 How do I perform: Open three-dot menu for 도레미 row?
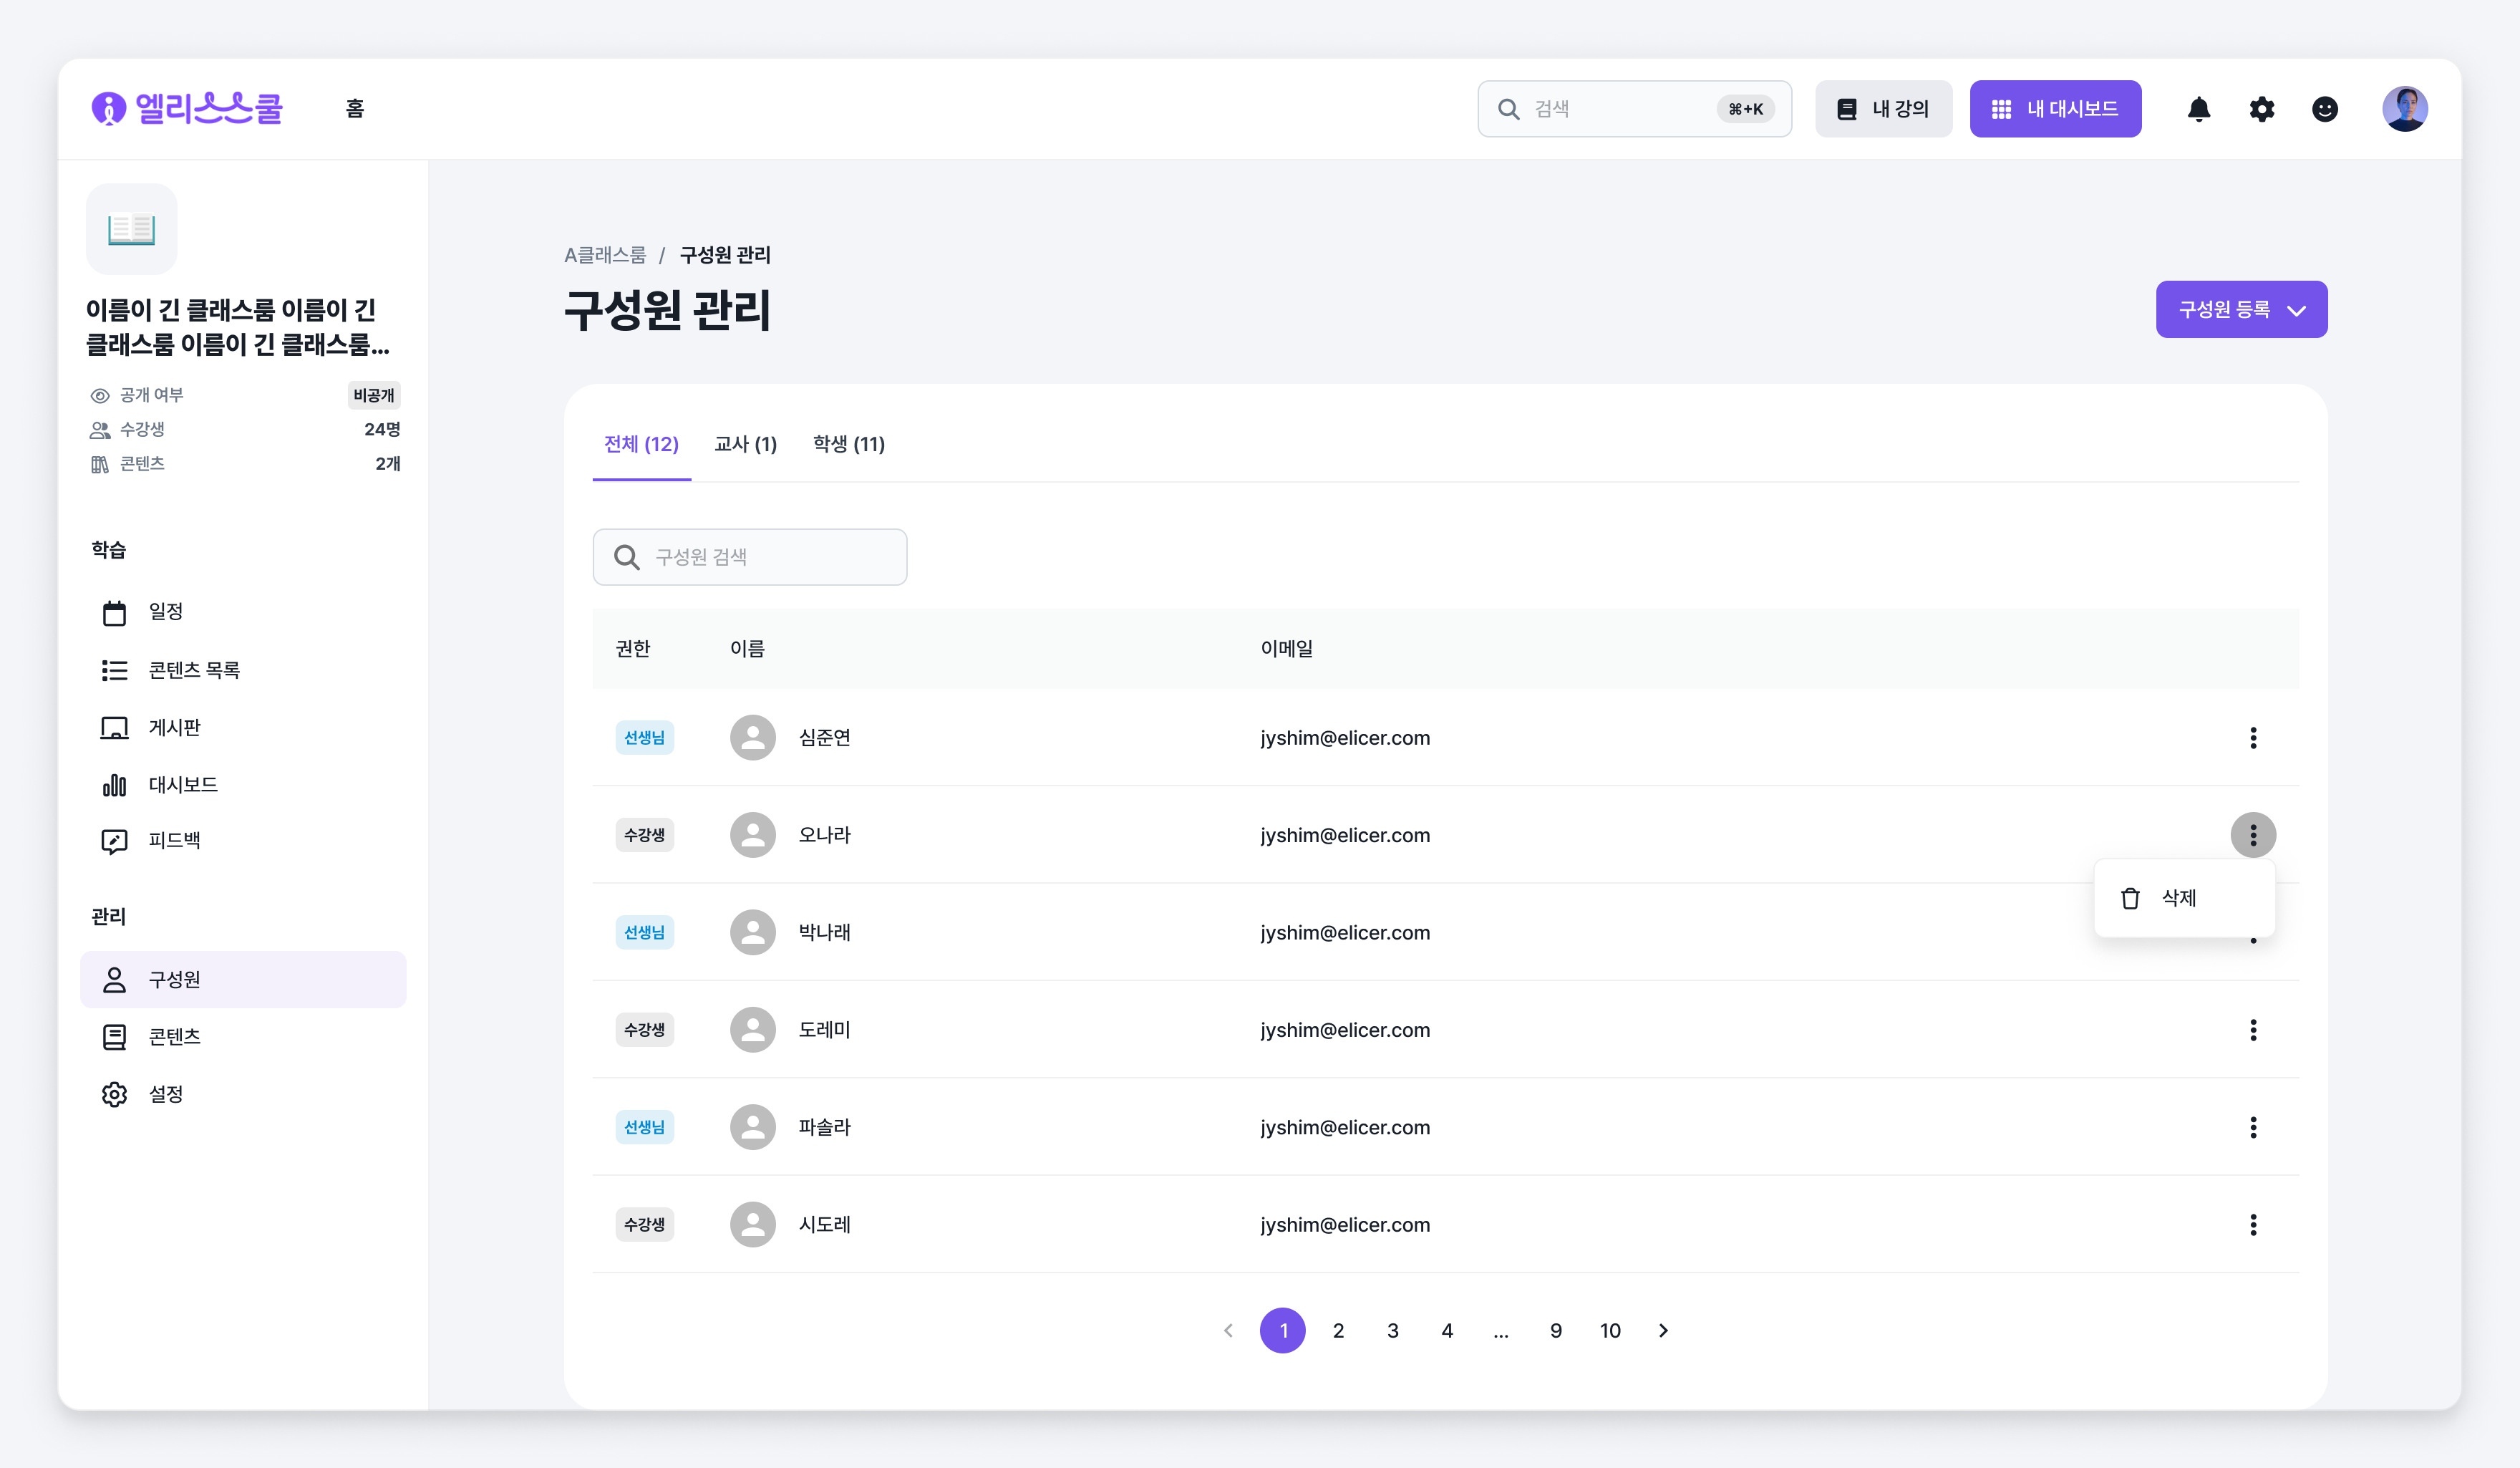pyautogui.click(x=2252, y=1030)
